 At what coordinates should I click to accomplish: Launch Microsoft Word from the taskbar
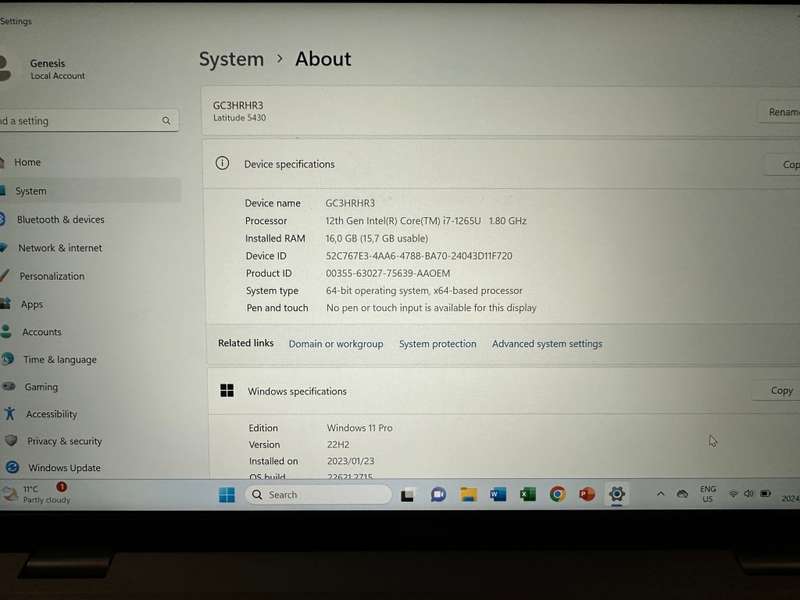tap(498, 494)
